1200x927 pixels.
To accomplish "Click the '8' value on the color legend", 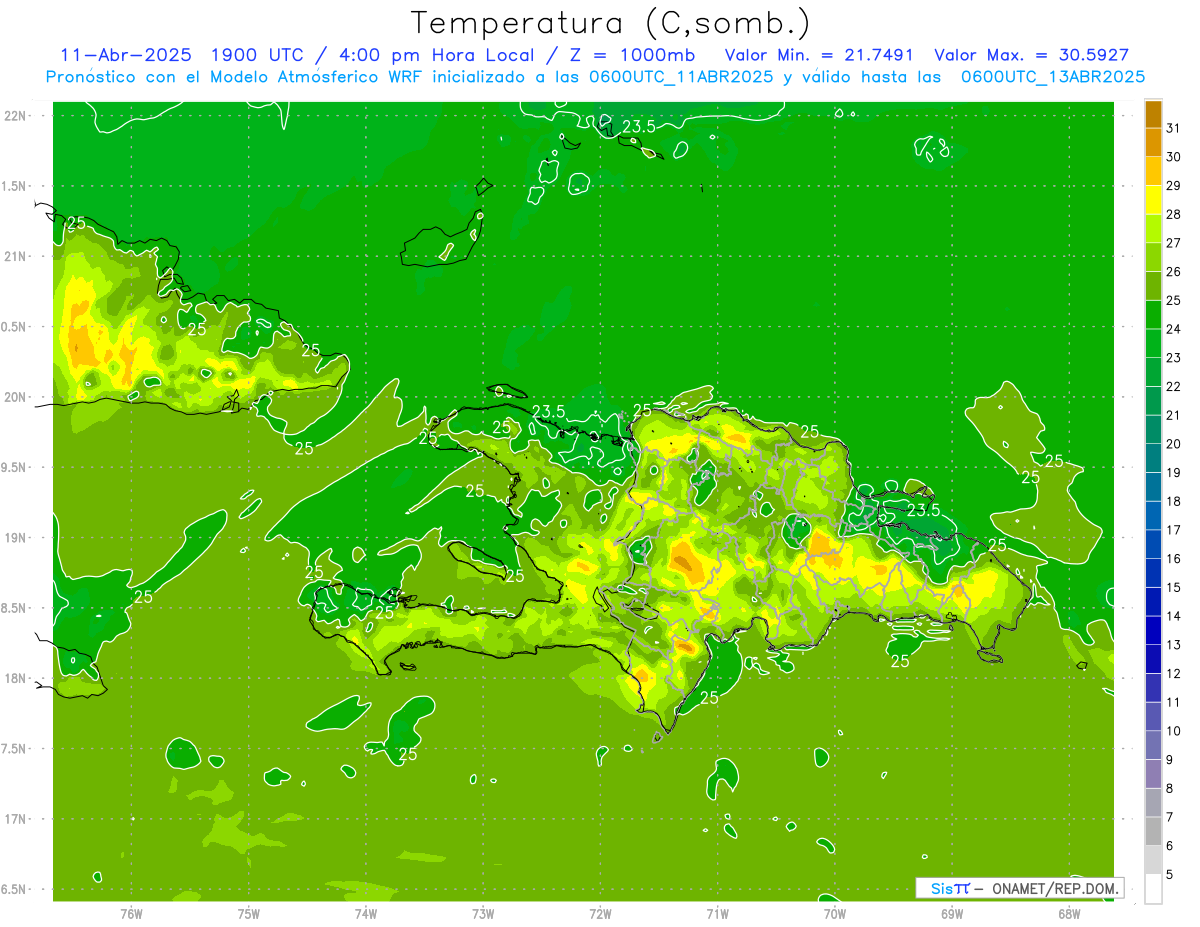I will [1170, 789].
